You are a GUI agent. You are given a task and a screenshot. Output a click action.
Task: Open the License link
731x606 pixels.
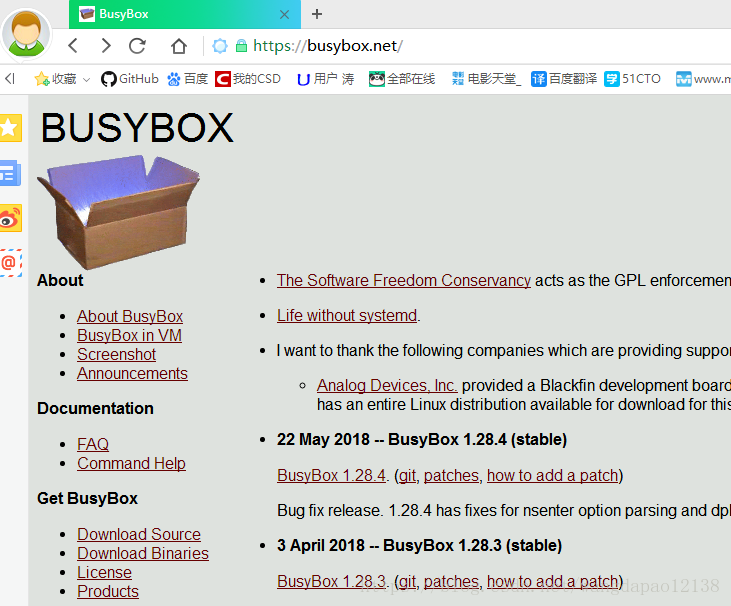104,572
